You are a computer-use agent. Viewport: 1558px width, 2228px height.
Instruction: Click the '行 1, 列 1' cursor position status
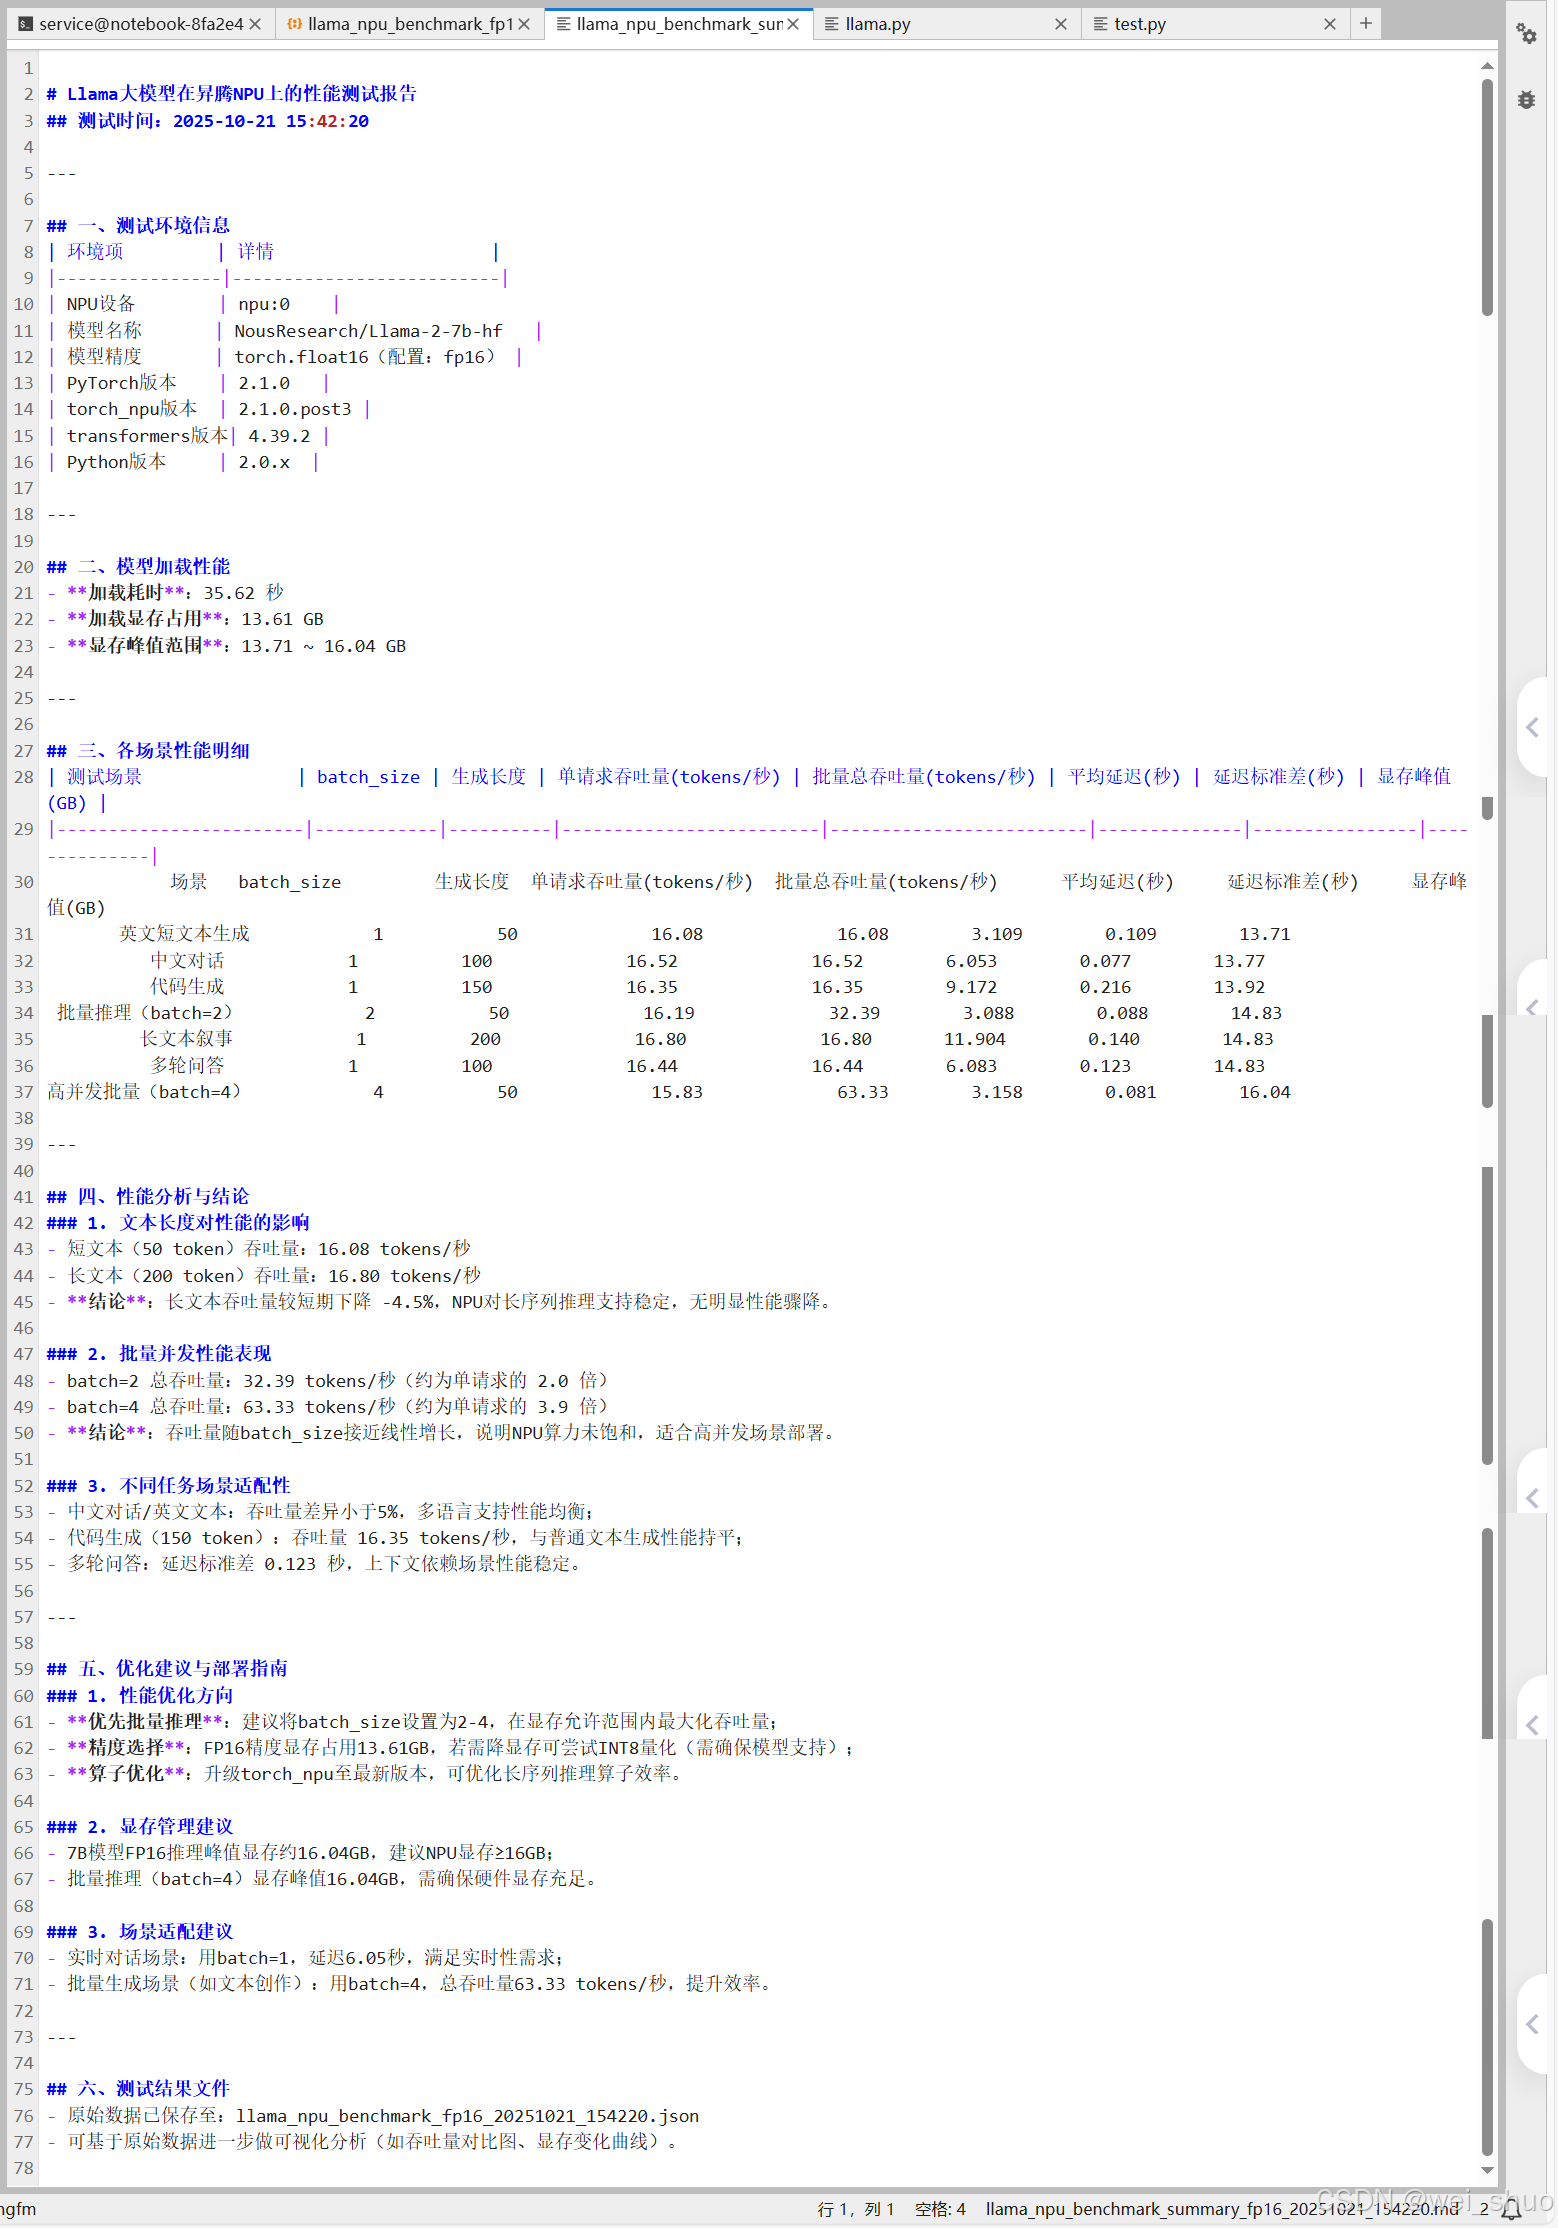coord(856,2209)
